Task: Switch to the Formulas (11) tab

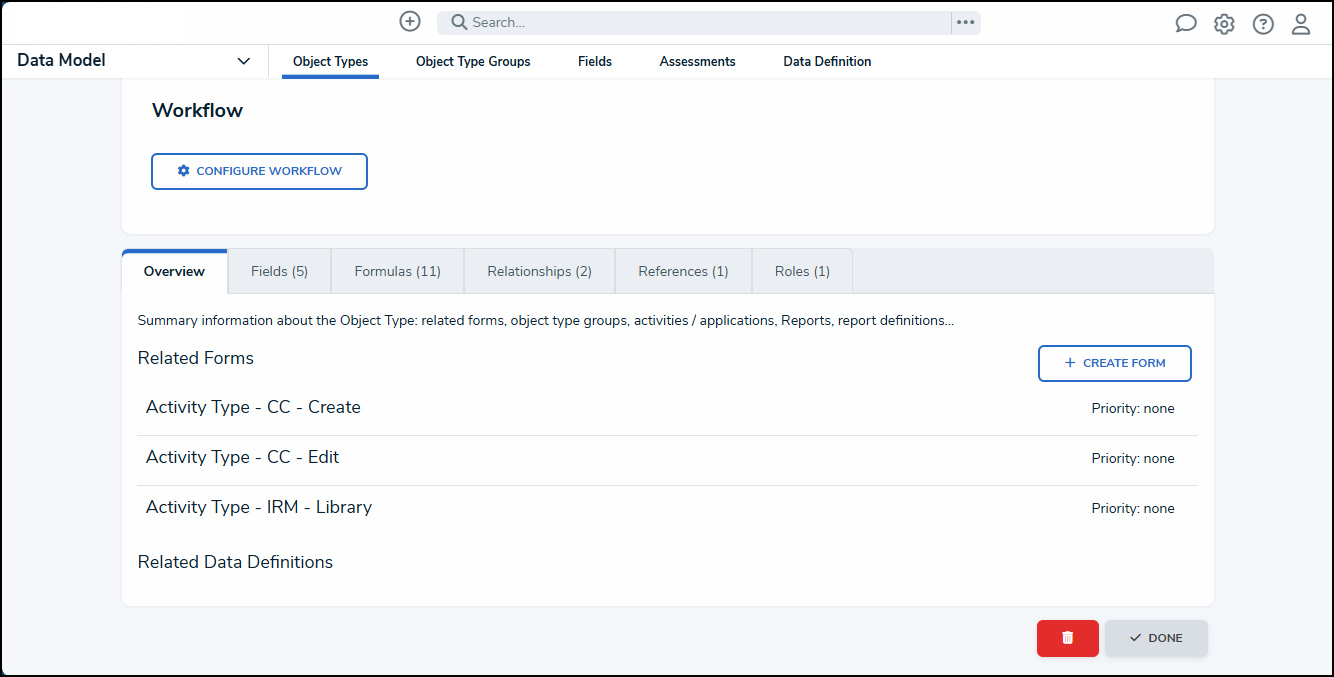Action: [396, 271]
